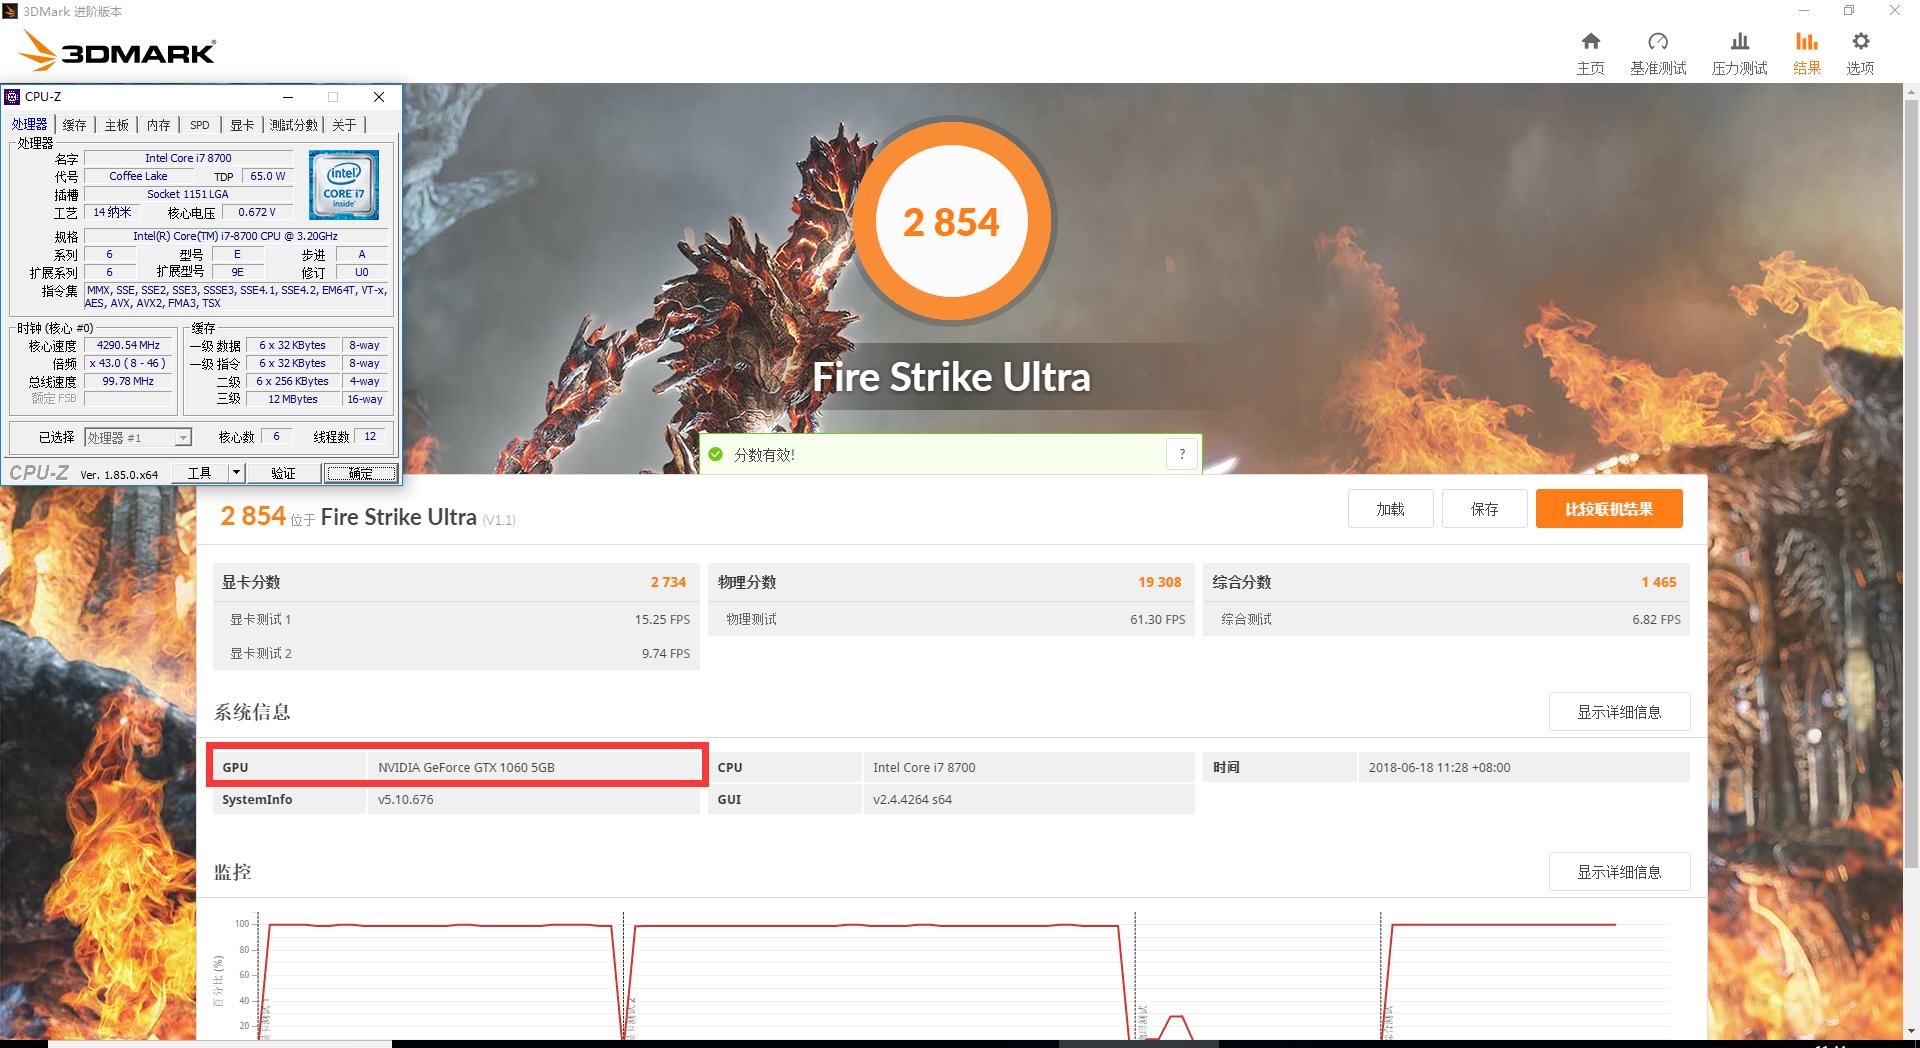Click the orange 比较联机结果 button
The height and width of the screenshot is (1048, 1920).
1608,508
